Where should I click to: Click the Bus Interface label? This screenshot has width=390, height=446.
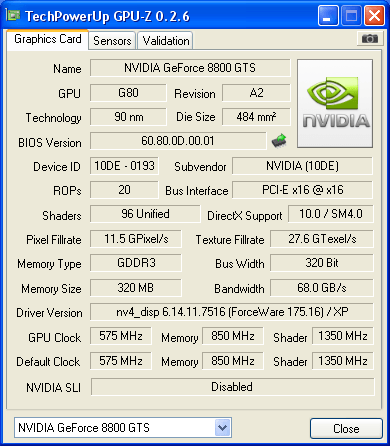point(197,191)
